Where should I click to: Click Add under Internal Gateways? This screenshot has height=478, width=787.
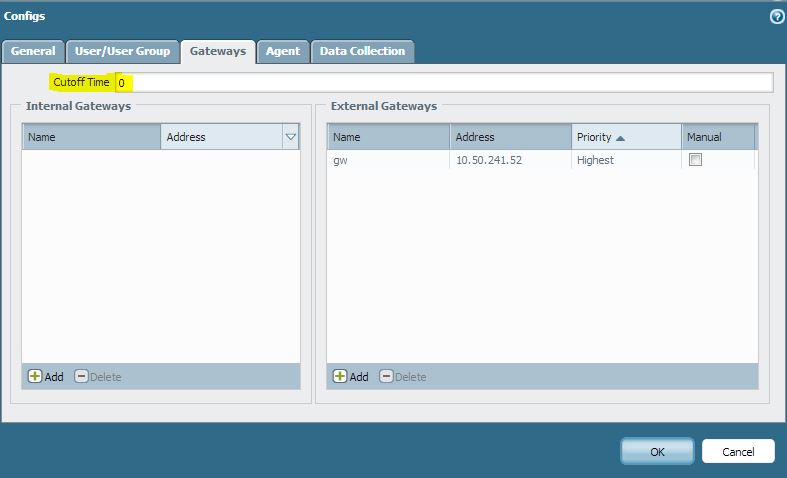(x=45, y=377)
